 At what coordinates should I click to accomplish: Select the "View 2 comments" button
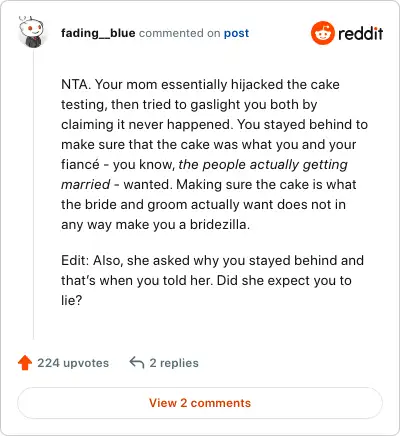coord(200,403)
